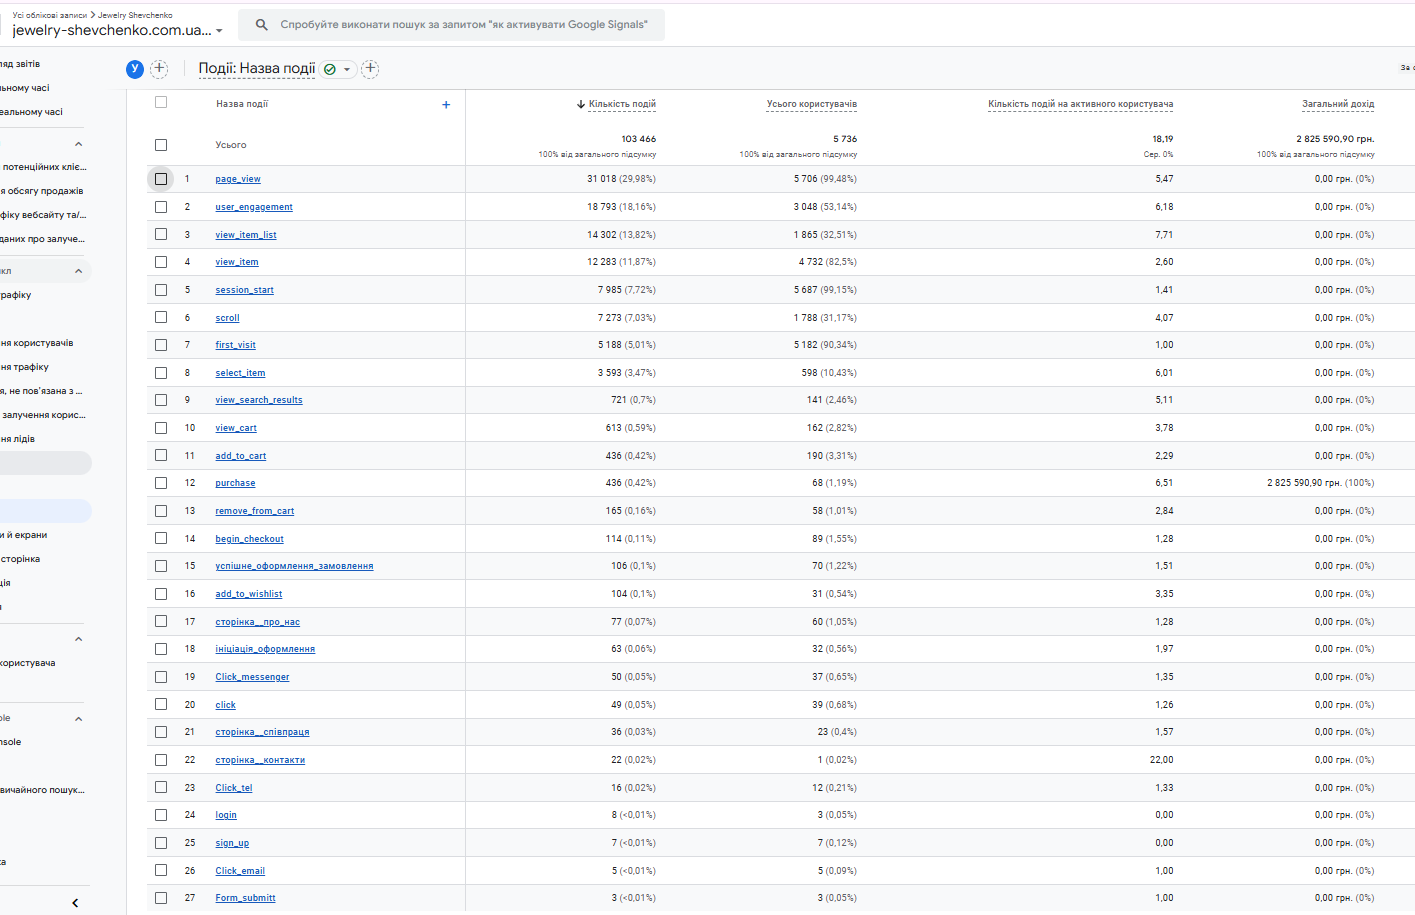Open the dropdown arrow next to the report title
This screenshot has width=1415, height=915.
click(x=347, y=70)
